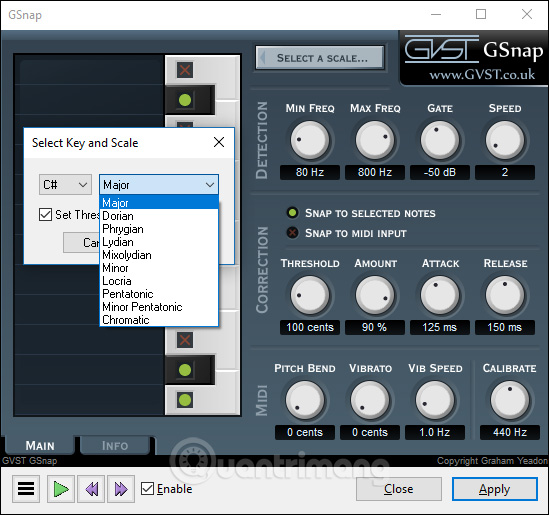Toggle the Set Threshold checkbox in the dialog
Viewport: 549px width, 515px height.
click(x=46, y=215)
